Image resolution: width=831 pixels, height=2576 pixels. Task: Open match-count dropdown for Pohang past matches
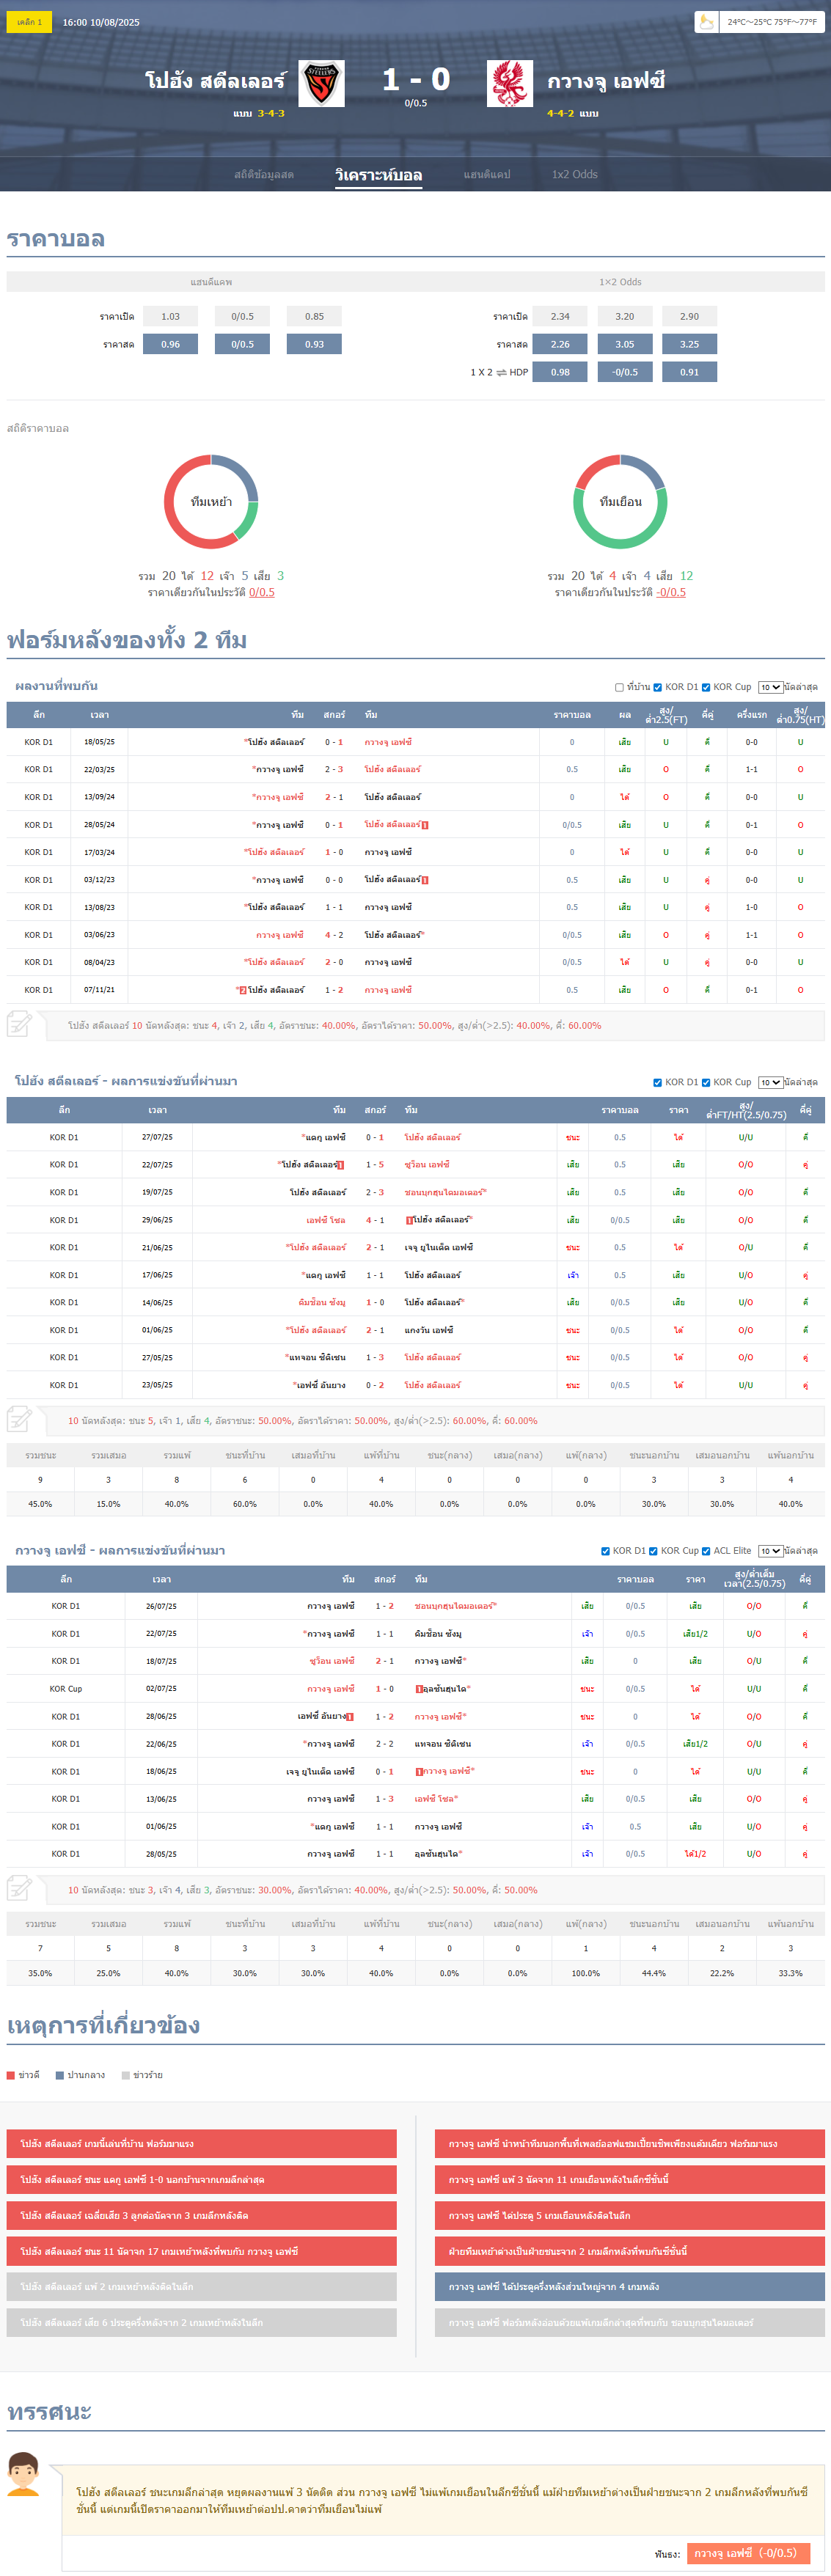point(770,1082)
